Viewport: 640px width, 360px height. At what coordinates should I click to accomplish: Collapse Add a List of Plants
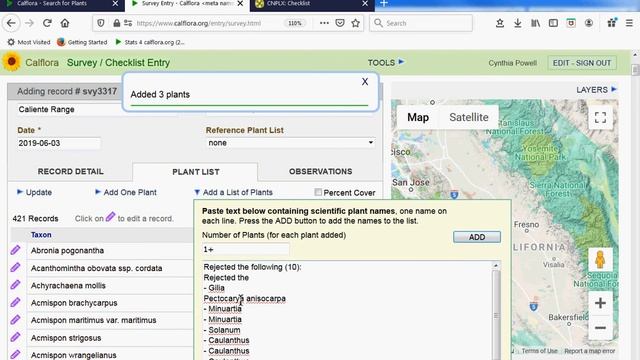(x=233, y=192)
